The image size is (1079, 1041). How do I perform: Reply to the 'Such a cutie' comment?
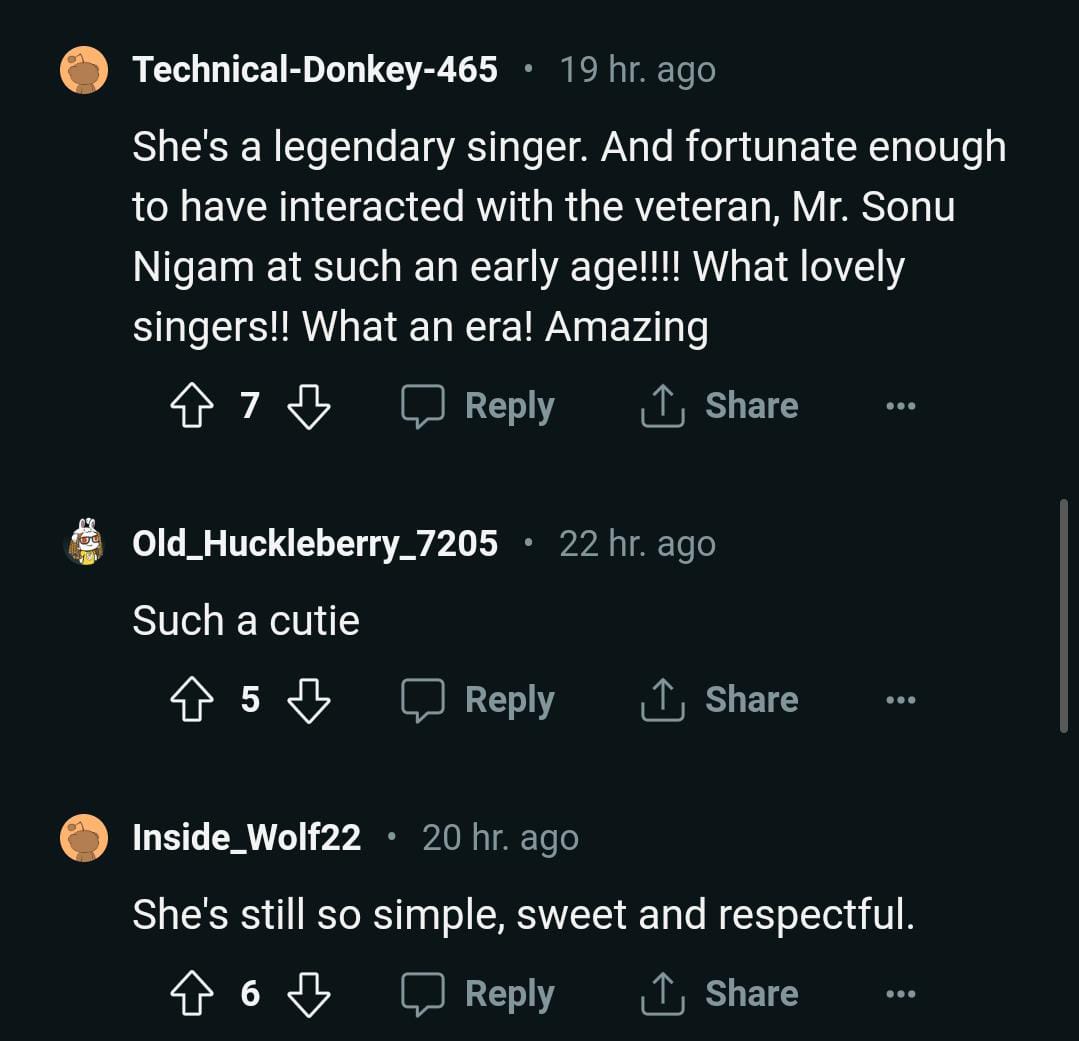[478, 700]
